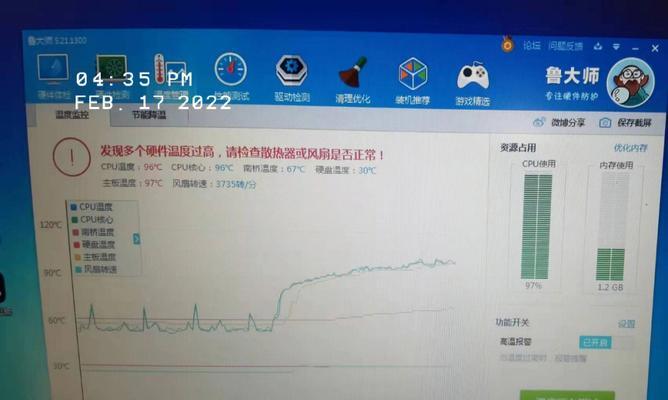Image resolution: width=668 pixels, height=400 pixels.
Task: Toggle CPU温度 legend entry
Action: tap(91, 207)
